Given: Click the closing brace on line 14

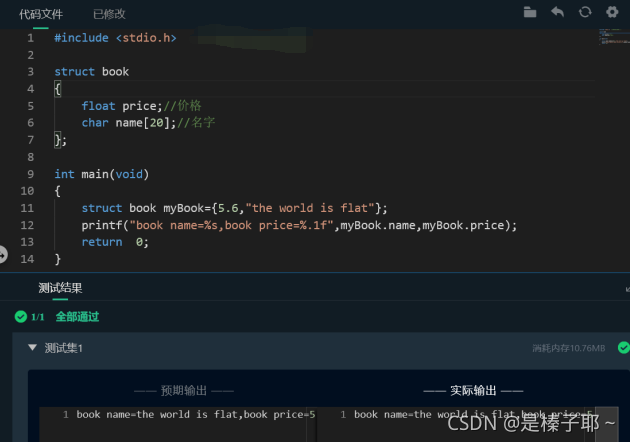Looking at the screenshot, I should click(58, 259).
